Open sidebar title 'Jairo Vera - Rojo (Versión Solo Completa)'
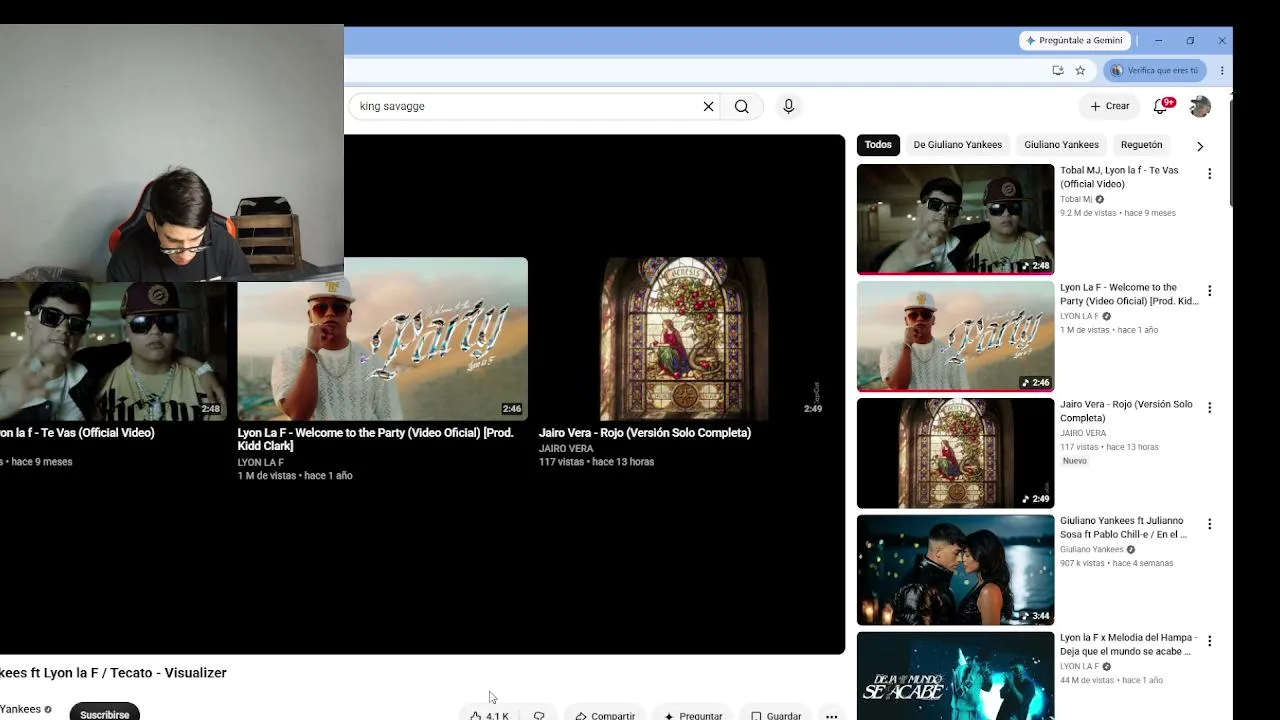 [x=1126, y=411]
